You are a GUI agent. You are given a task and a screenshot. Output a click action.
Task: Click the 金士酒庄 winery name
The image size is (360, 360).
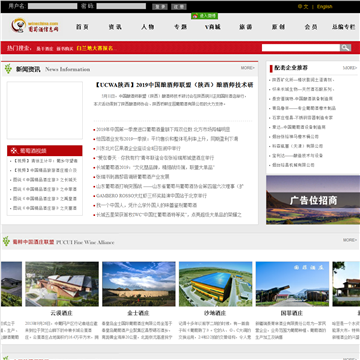(138, 313)
